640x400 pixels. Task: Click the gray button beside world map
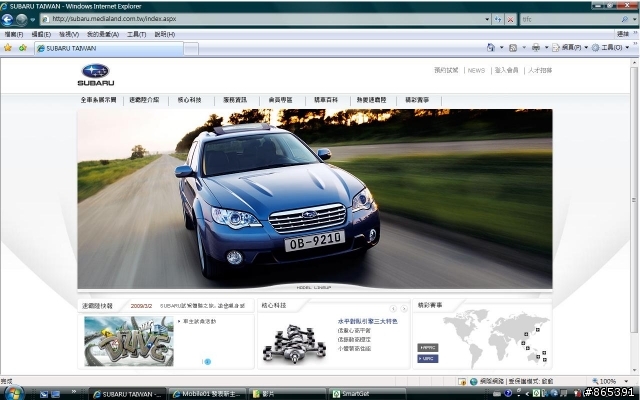point(428,348)
